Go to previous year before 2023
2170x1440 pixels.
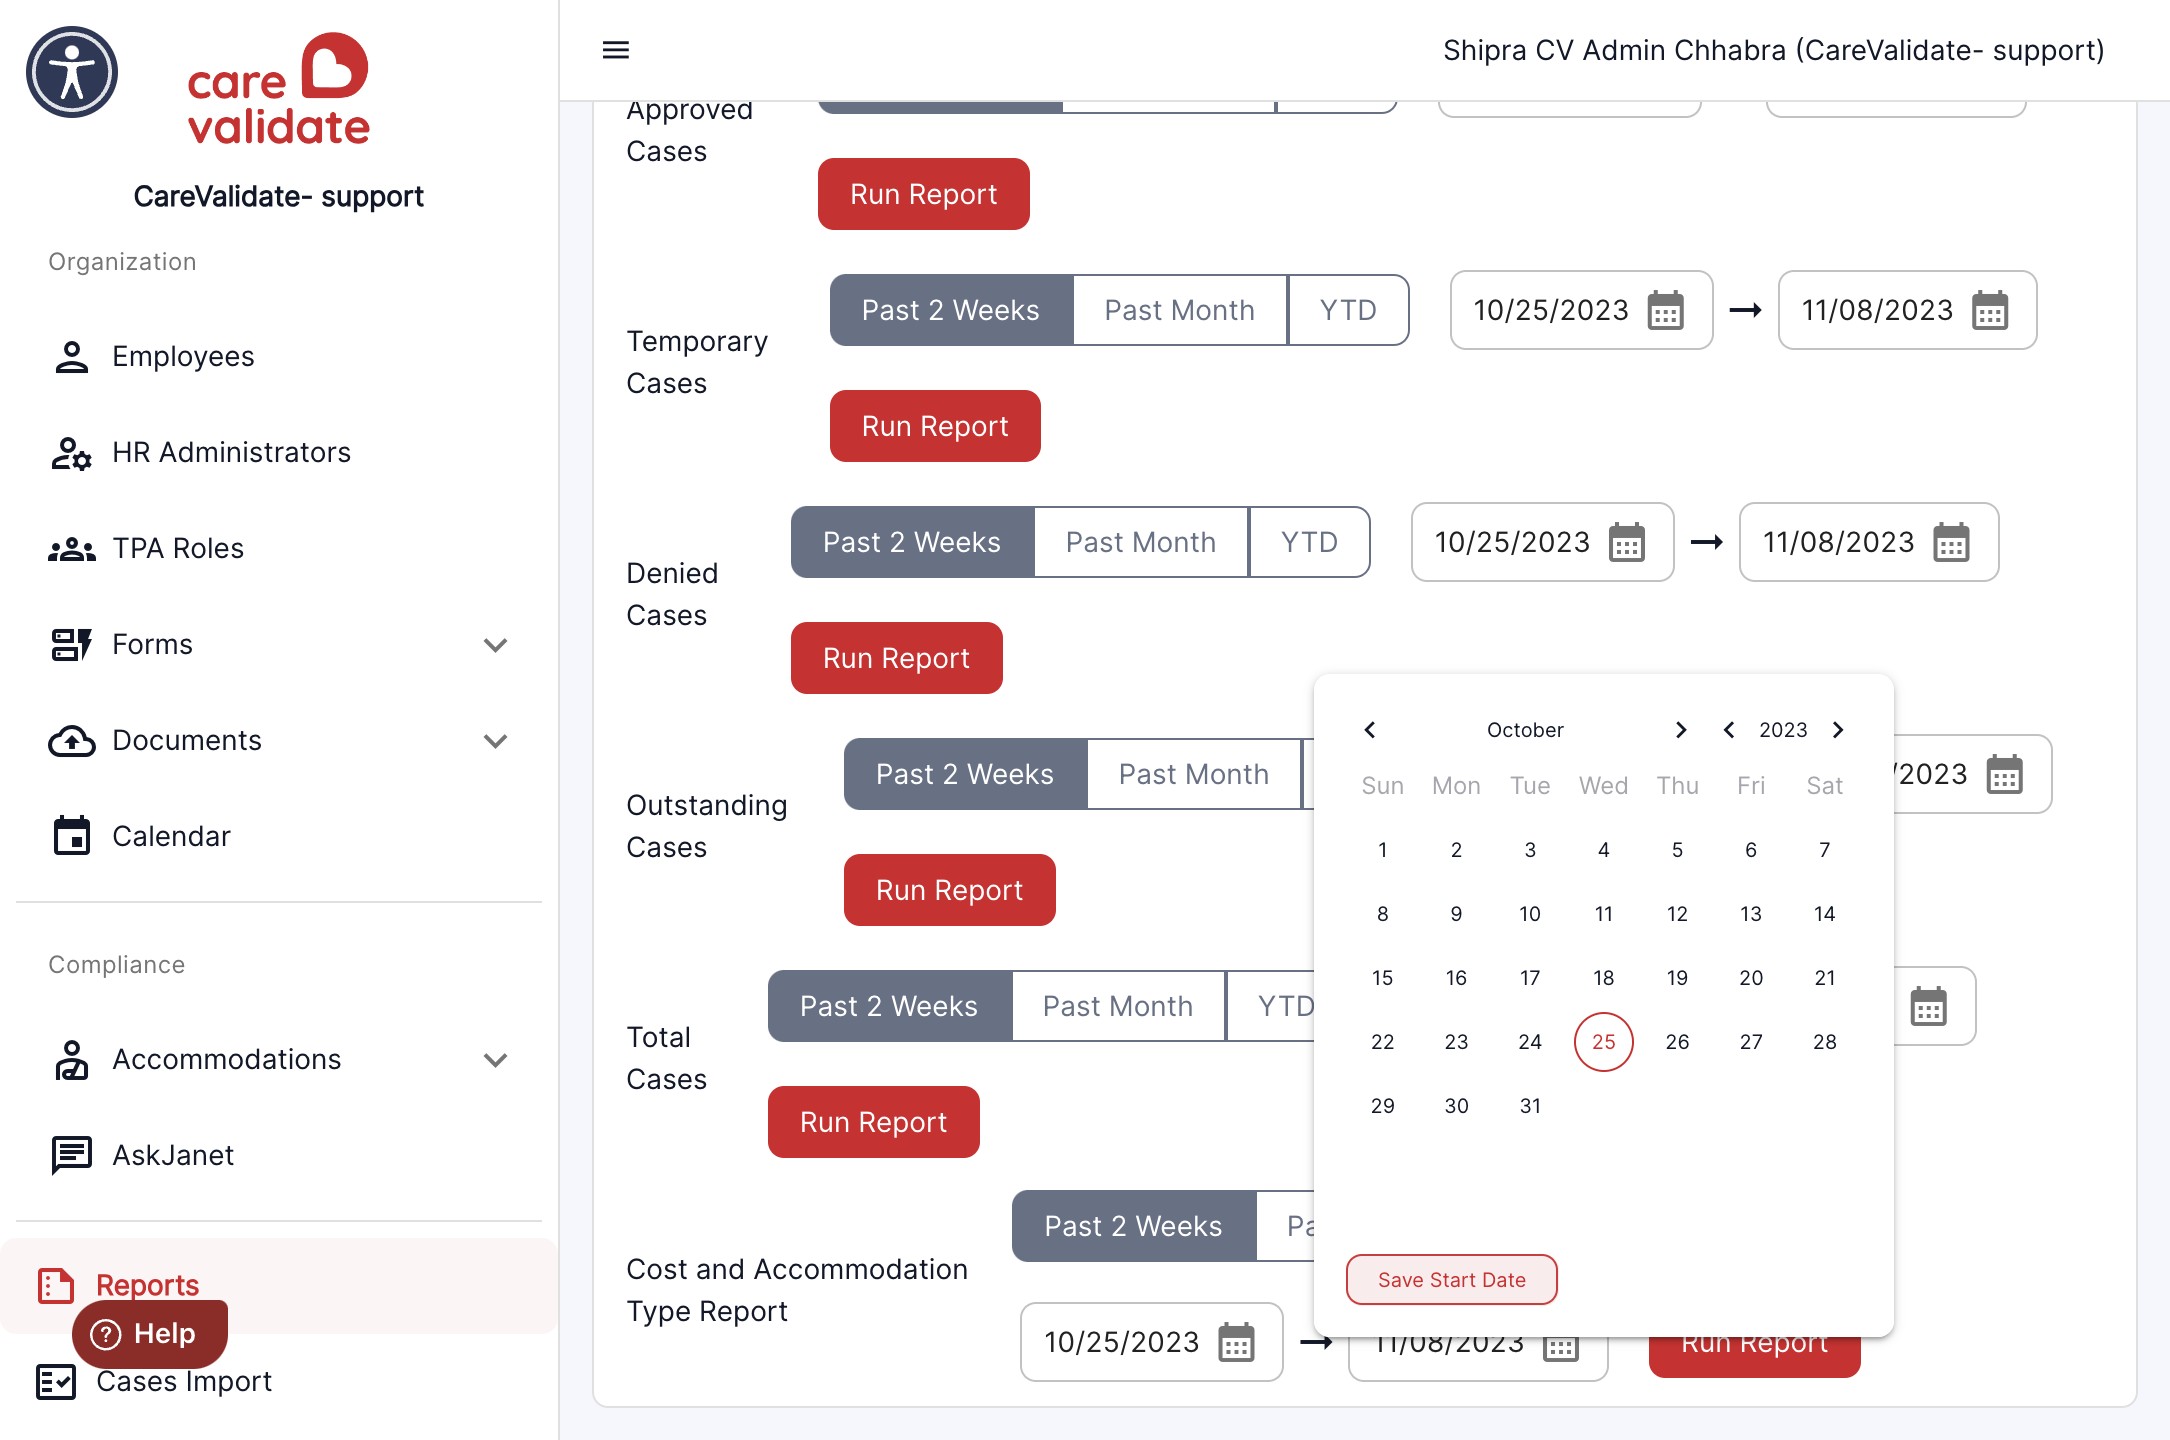1729,730
